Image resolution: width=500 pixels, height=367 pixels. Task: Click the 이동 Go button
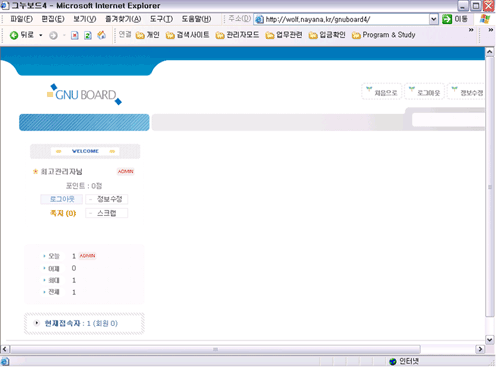455,19
